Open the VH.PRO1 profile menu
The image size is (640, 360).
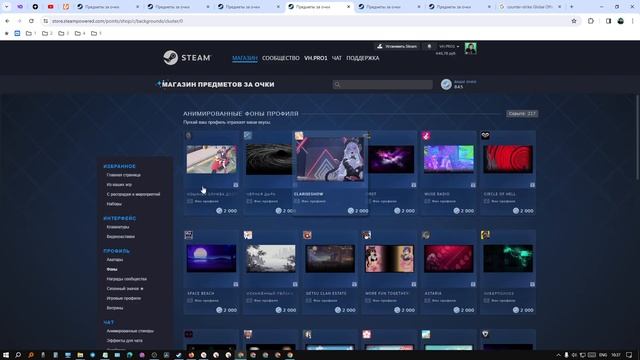[x=316, y=58]
